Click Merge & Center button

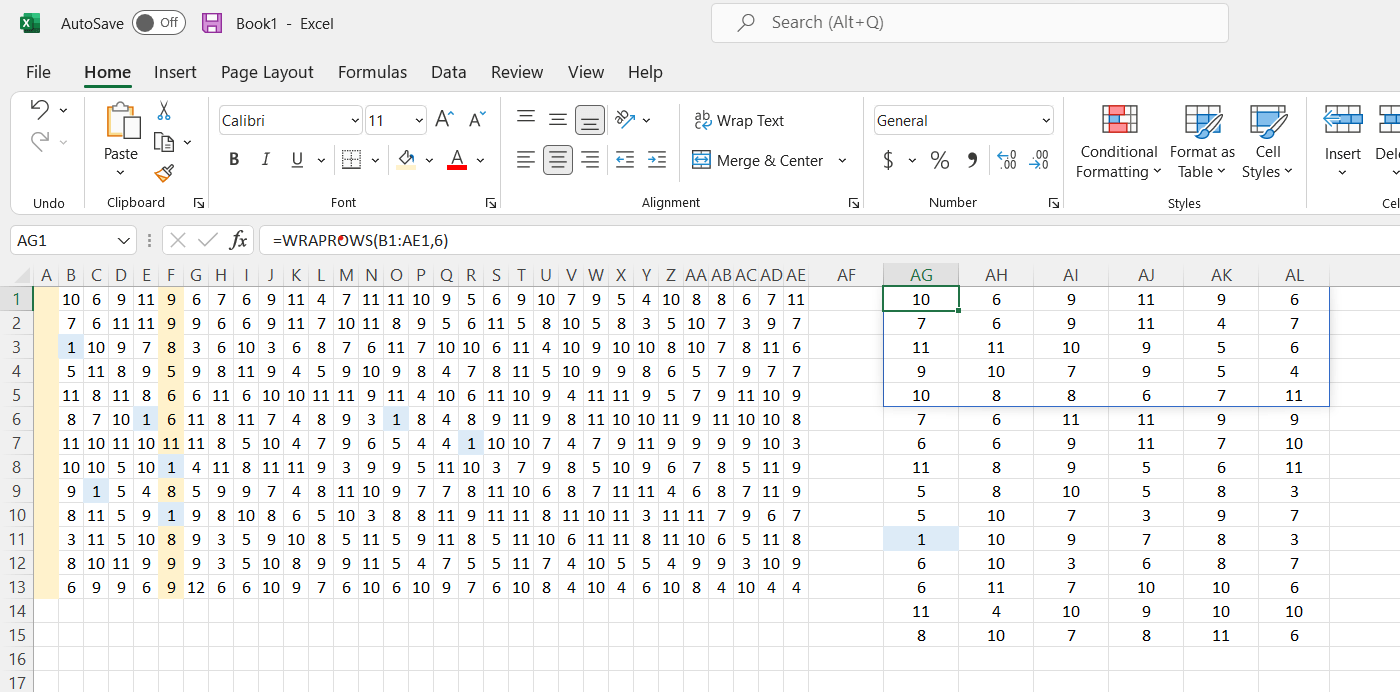(x=757, y=160)
